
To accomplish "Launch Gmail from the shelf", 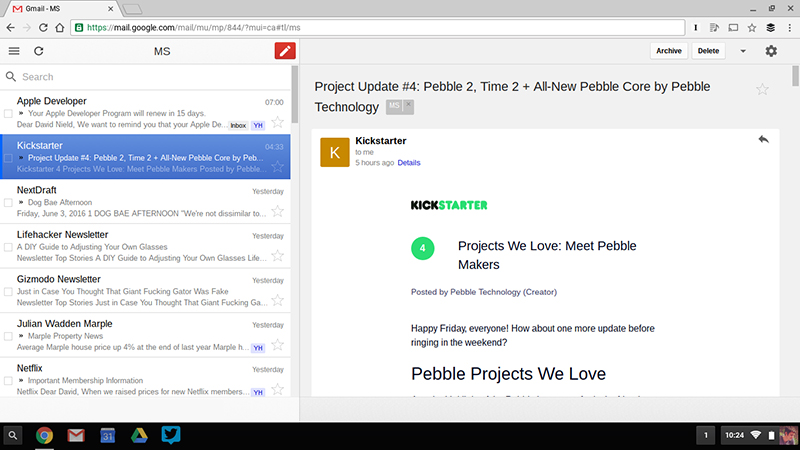I will point(76,435).
